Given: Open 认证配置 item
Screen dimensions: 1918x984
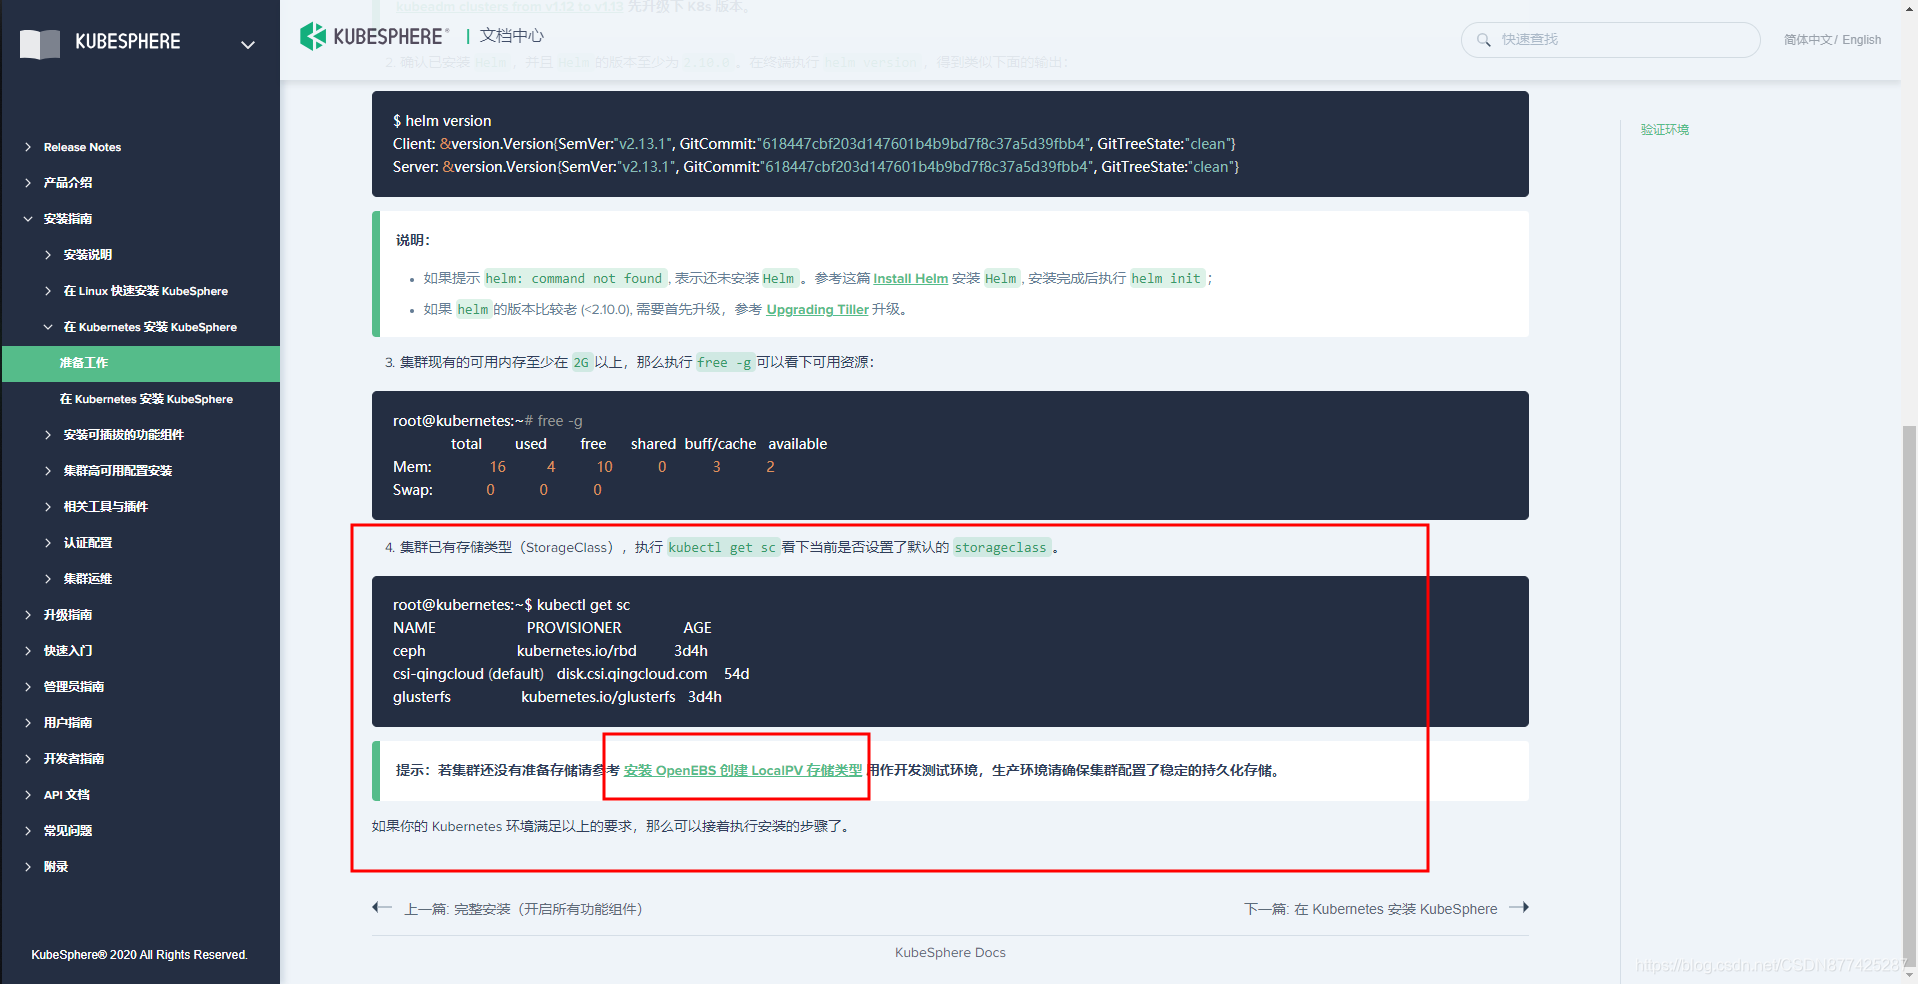Looking at the screenshot, I should click(88, 543).
